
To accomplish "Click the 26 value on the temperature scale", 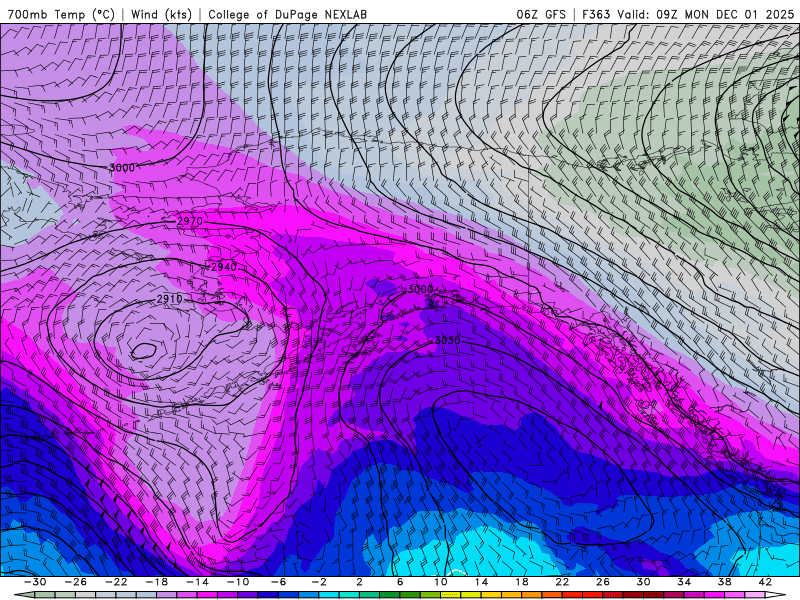I will pos(603,582).
